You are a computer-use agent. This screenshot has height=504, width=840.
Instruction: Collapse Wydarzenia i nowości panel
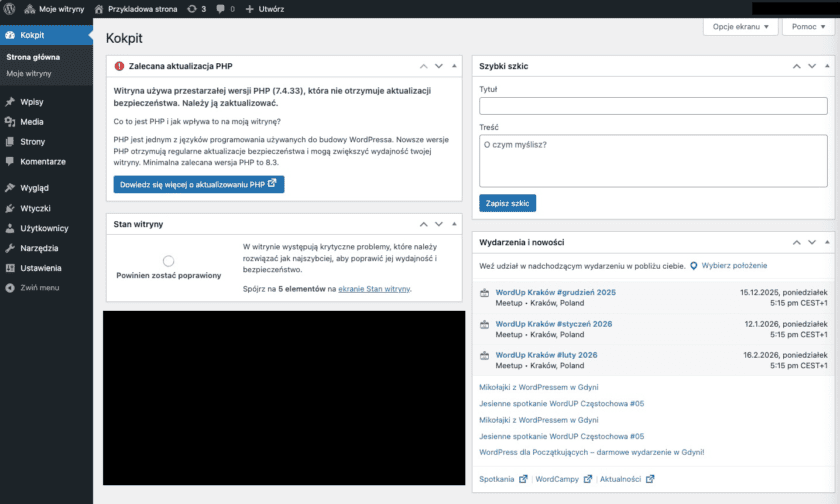[827, 243]
